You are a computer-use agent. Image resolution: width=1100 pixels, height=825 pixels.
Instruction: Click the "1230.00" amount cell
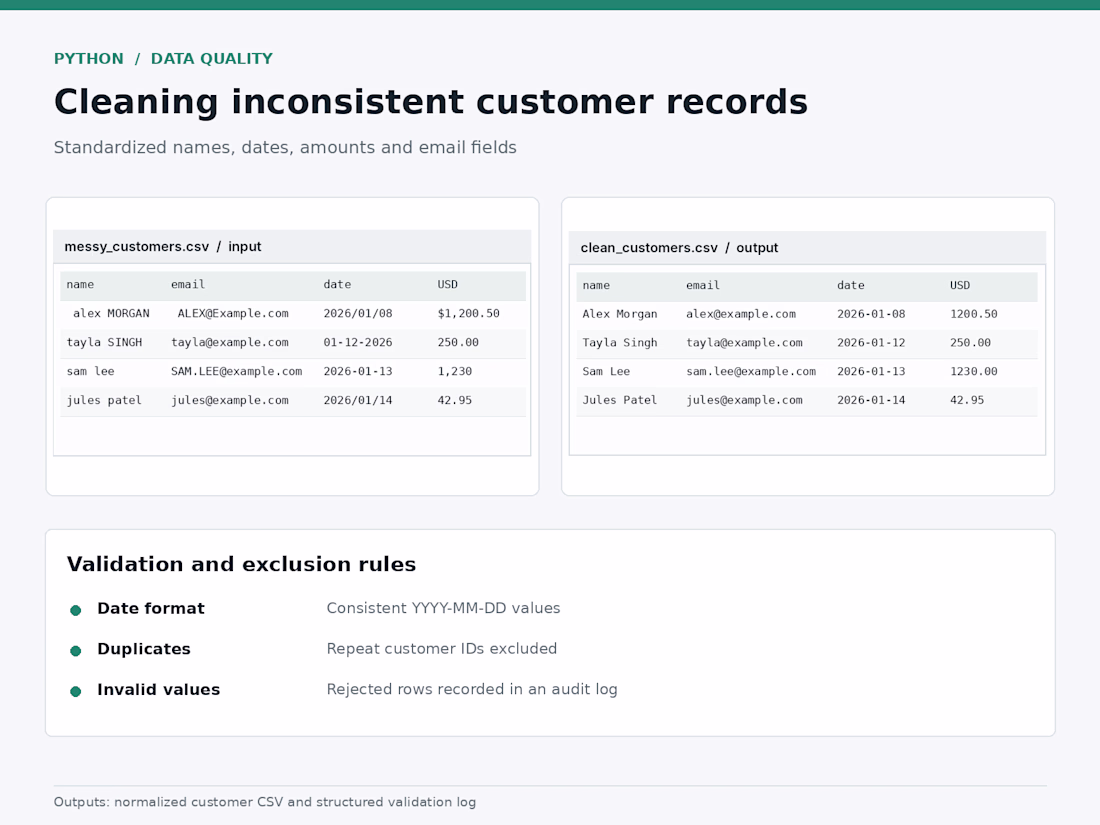coord(974,371)
